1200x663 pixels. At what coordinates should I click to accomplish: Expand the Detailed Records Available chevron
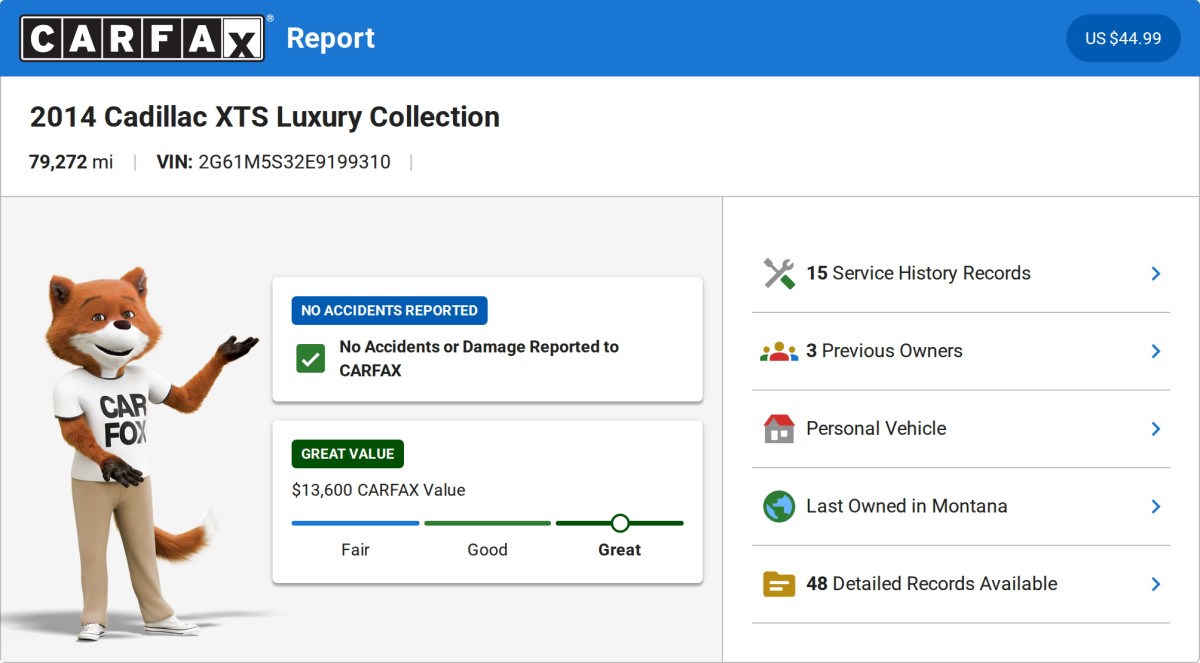1156,584
